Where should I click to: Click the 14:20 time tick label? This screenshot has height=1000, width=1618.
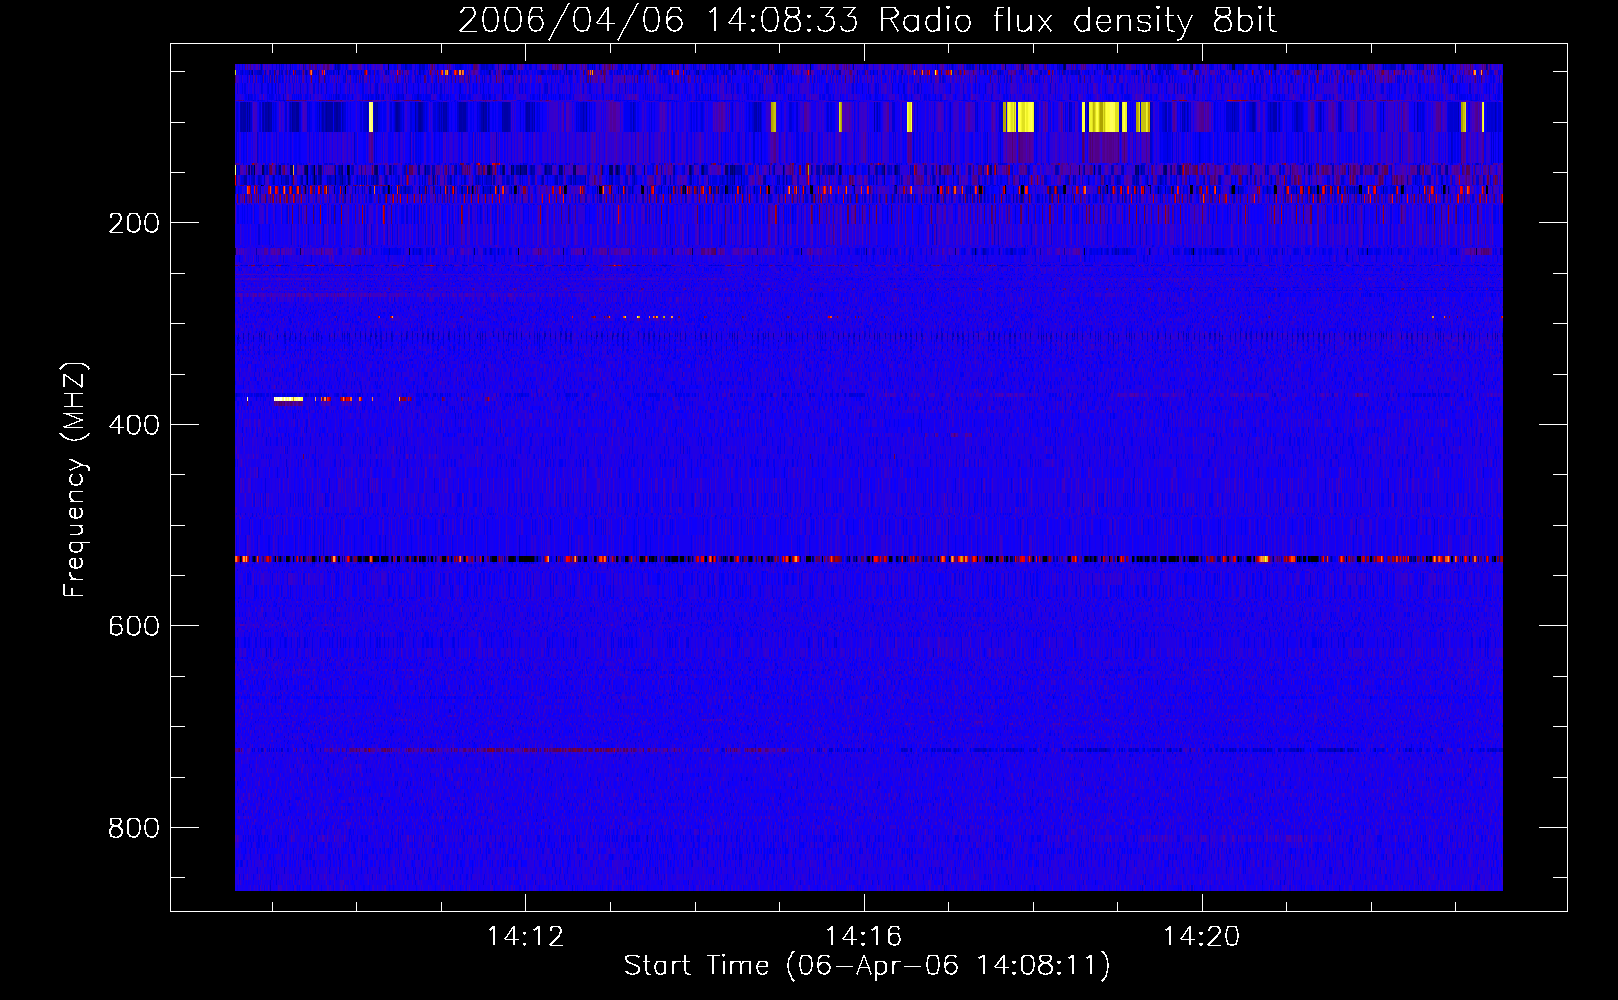click(1201, 937)
